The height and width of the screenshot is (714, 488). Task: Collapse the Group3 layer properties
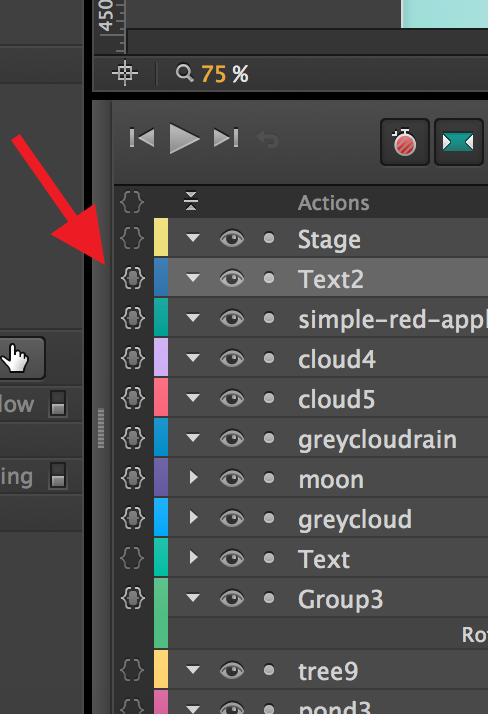click(x=193, y=597)
